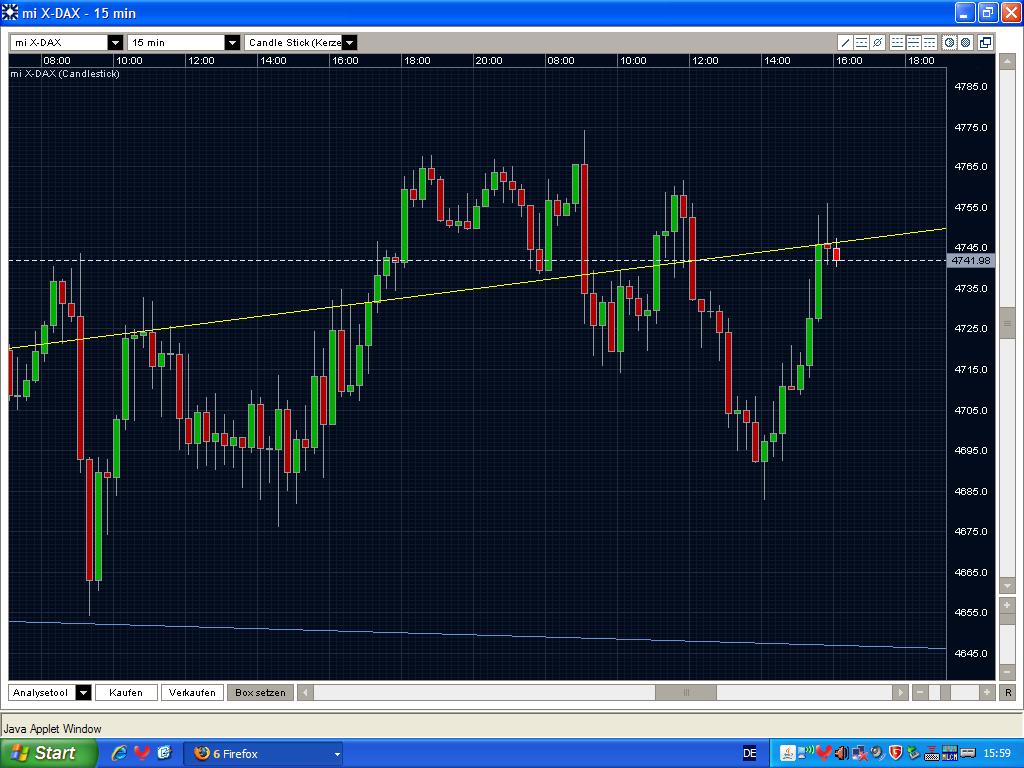The image size is (1024, 768).
Task: Click the keyboard tray icon
Action: (931, 753)
